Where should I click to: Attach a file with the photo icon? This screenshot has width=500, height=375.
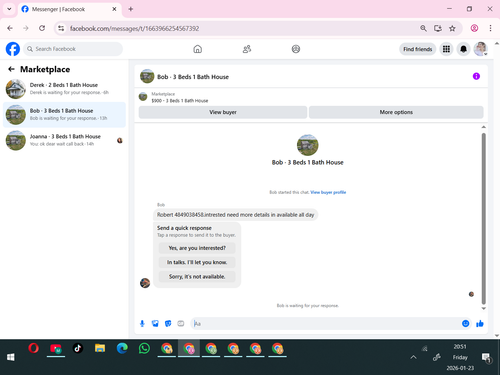(155, 323)
